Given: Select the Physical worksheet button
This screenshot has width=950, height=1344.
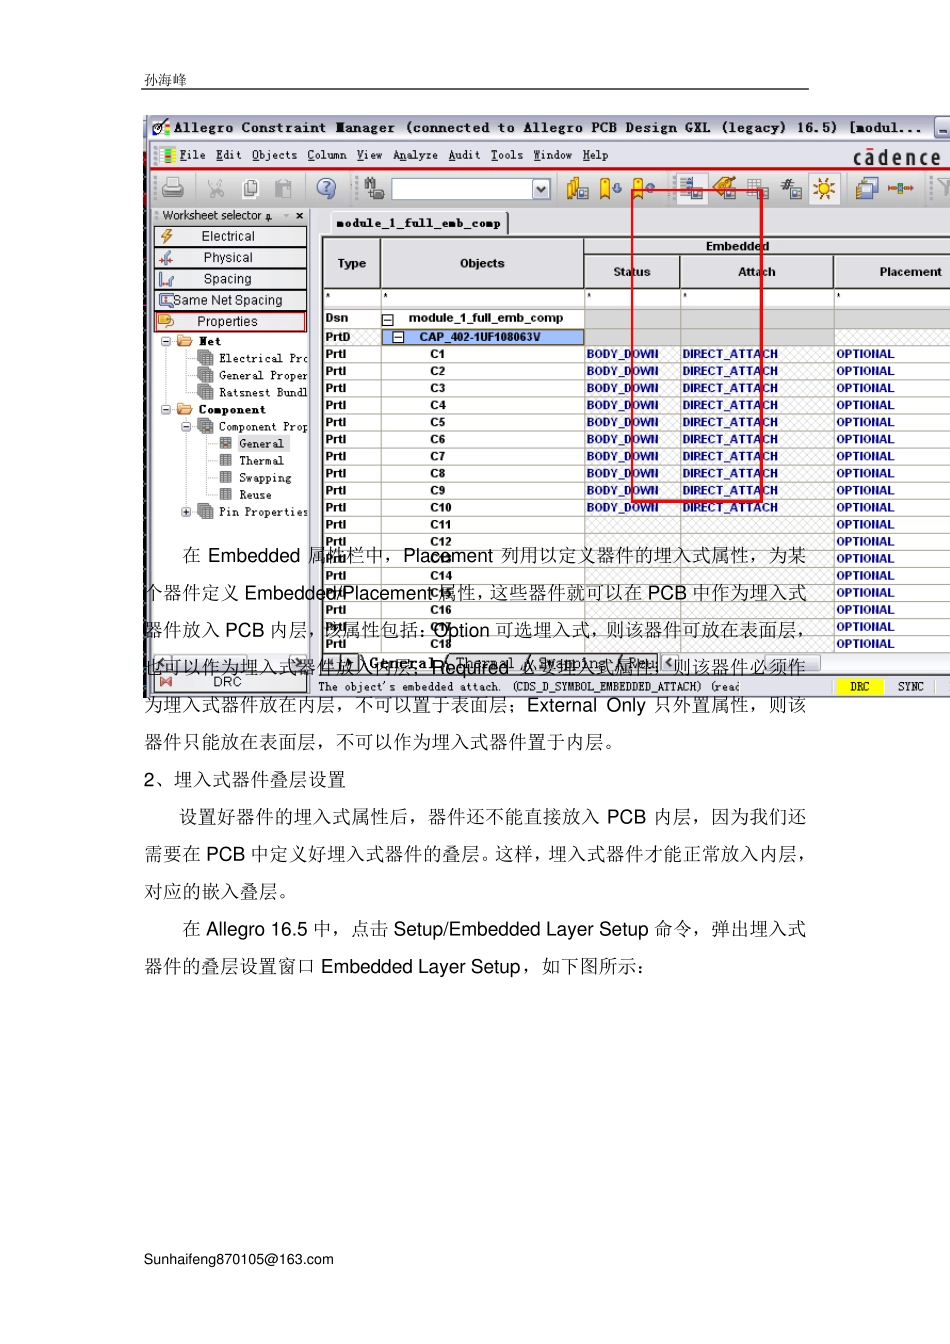Looking at the screenshot, I should pos(230,257).
